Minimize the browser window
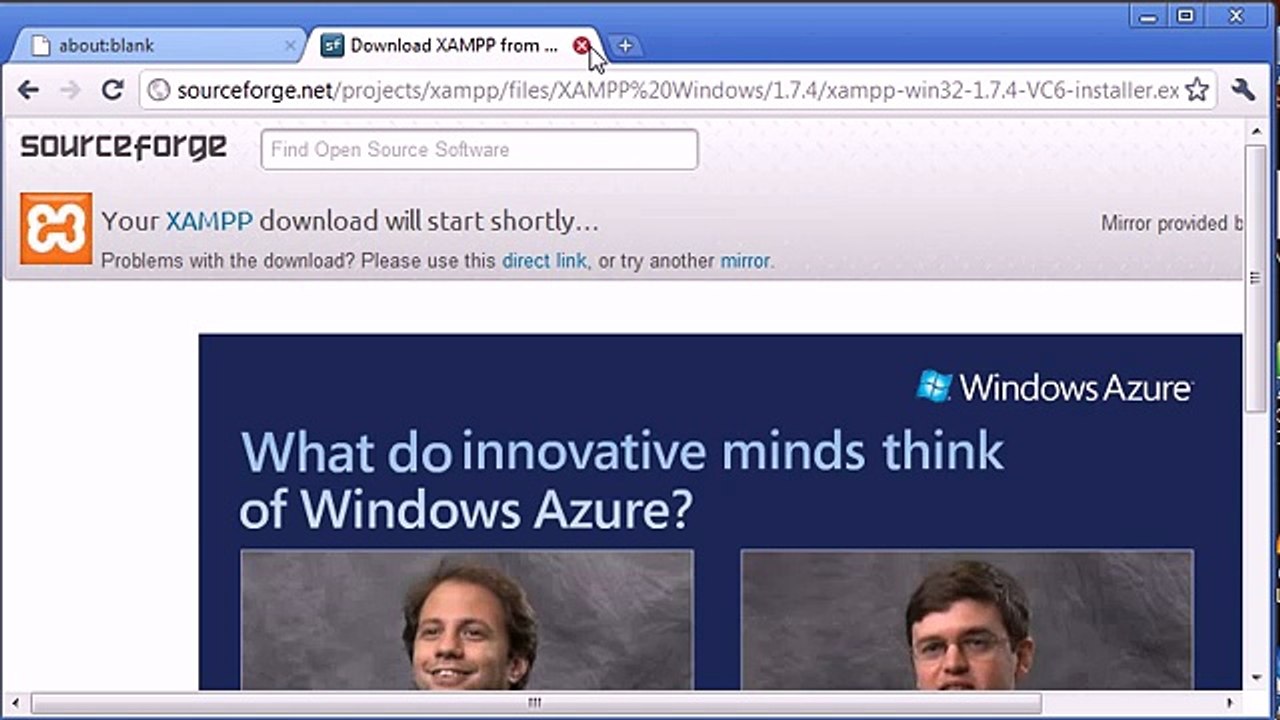The width and height of the screenshot is (1280, 720). coord(1149,15)
